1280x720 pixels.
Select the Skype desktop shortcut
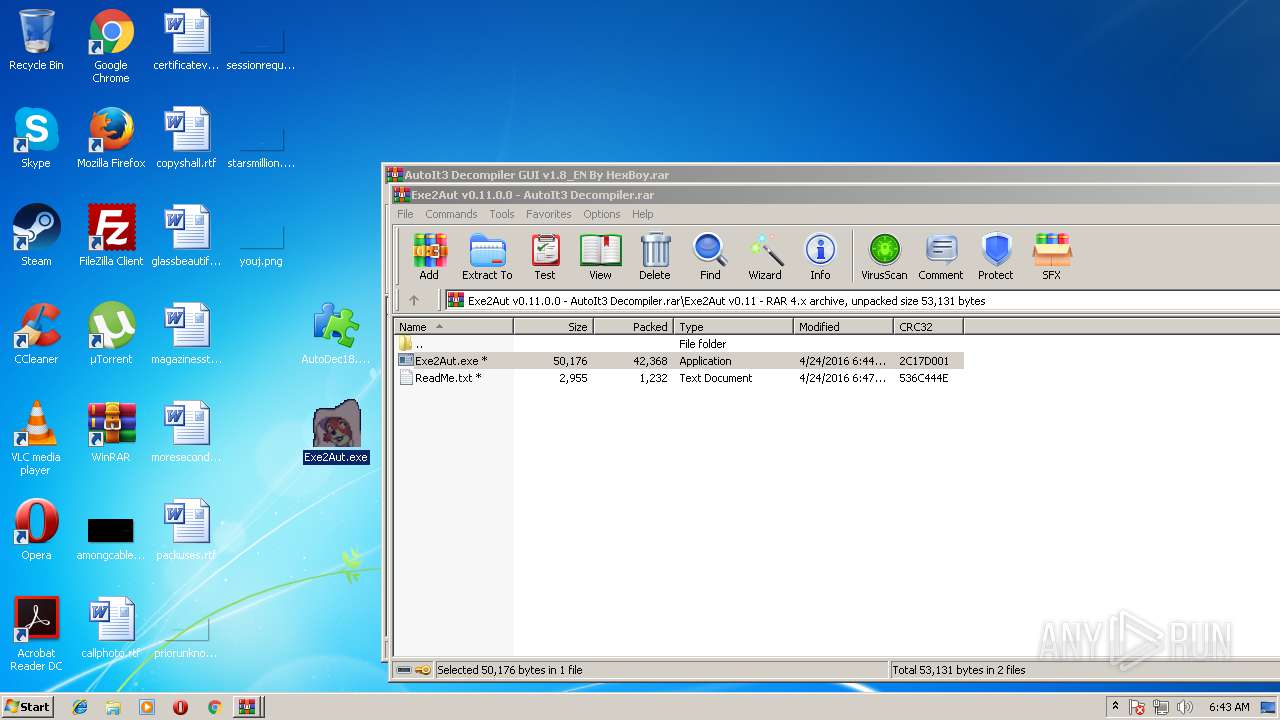pyautogui.click(x=36, y=138)
